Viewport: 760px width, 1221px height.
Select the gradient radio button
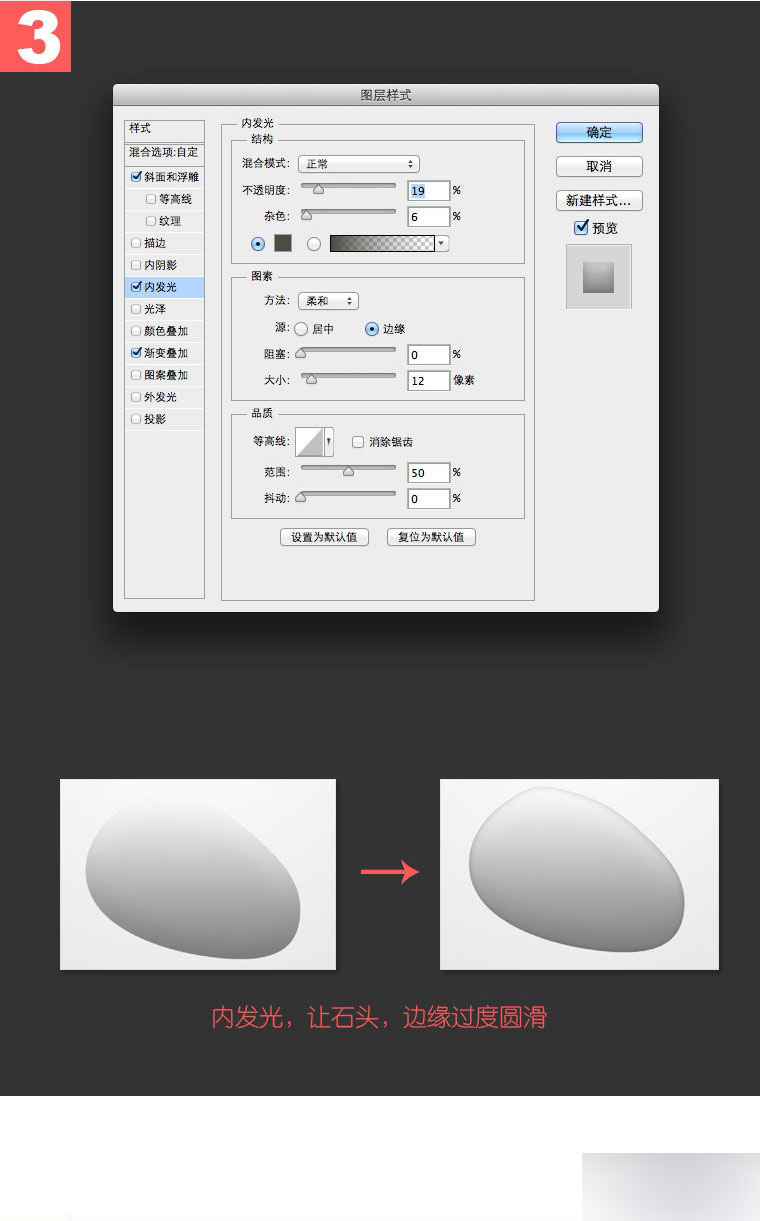click(314, 243)
